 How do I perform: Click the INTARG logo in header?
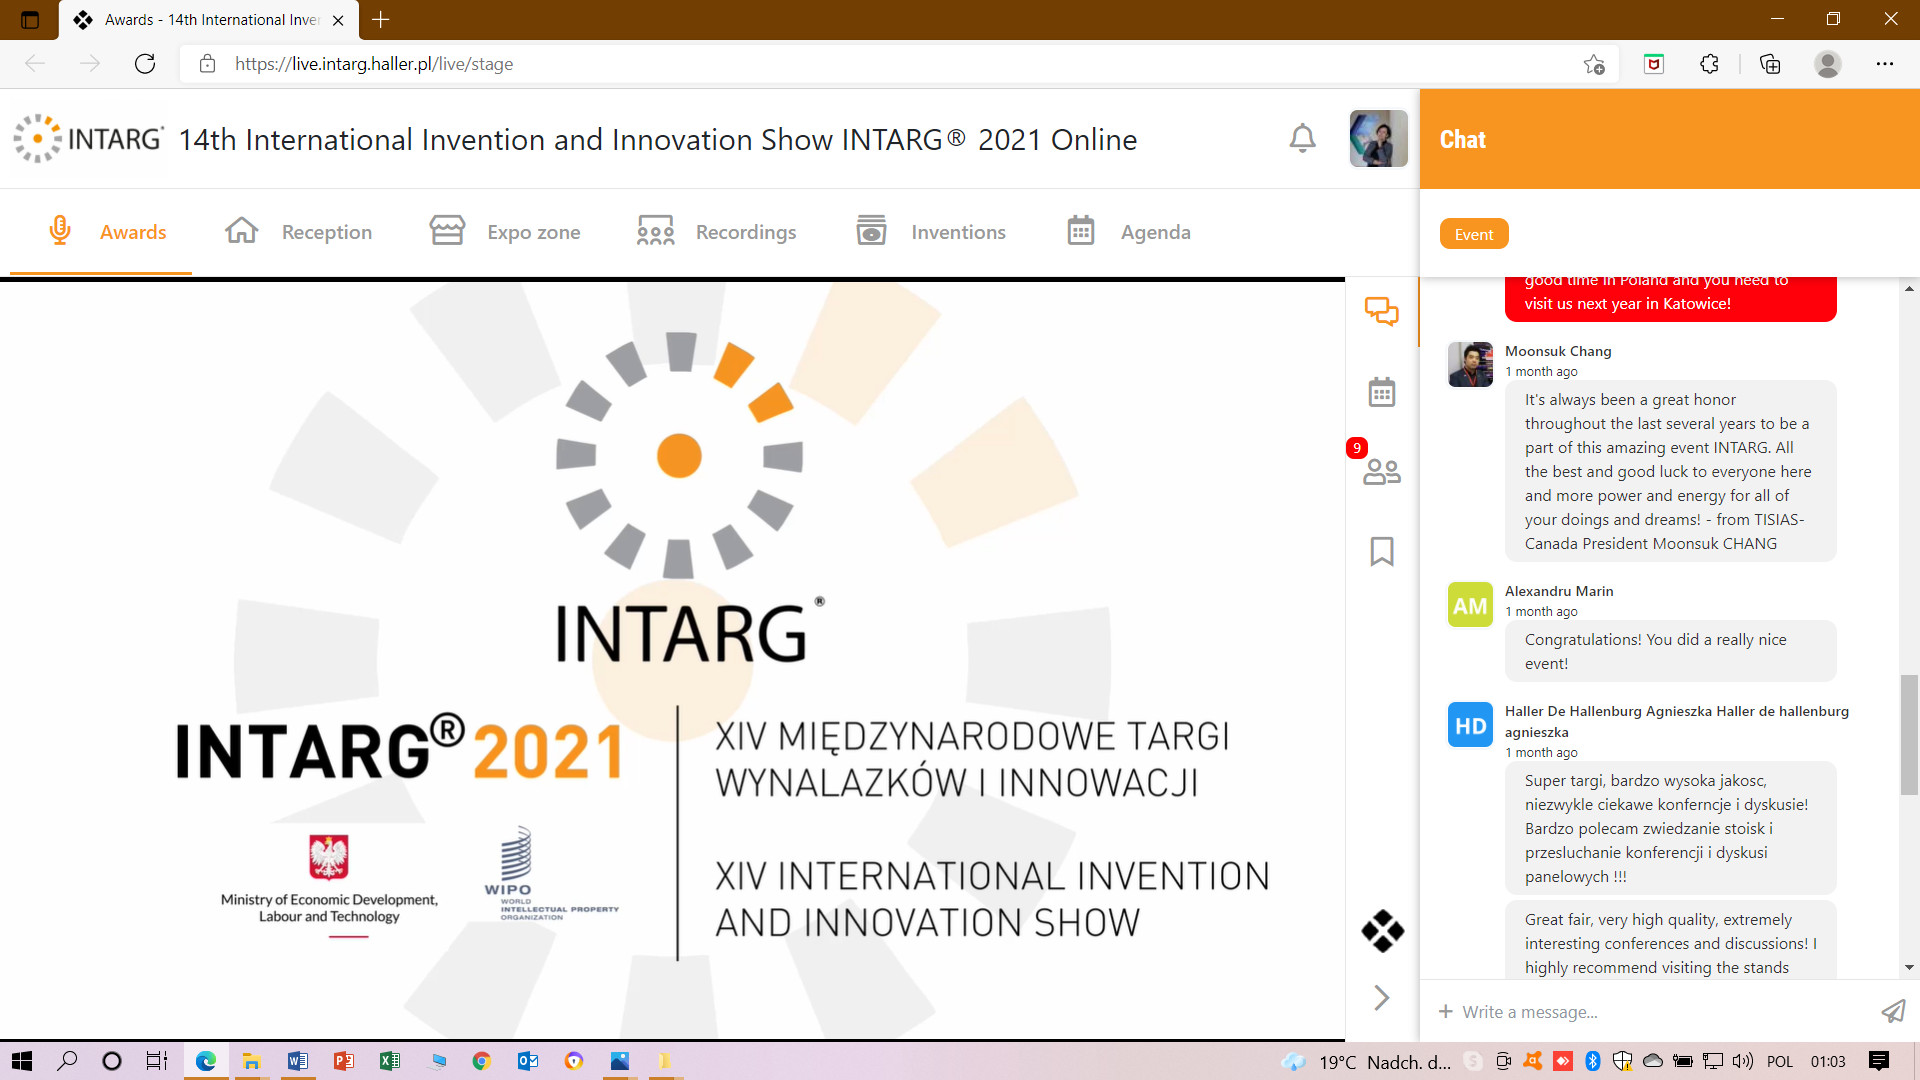[88, 138]
